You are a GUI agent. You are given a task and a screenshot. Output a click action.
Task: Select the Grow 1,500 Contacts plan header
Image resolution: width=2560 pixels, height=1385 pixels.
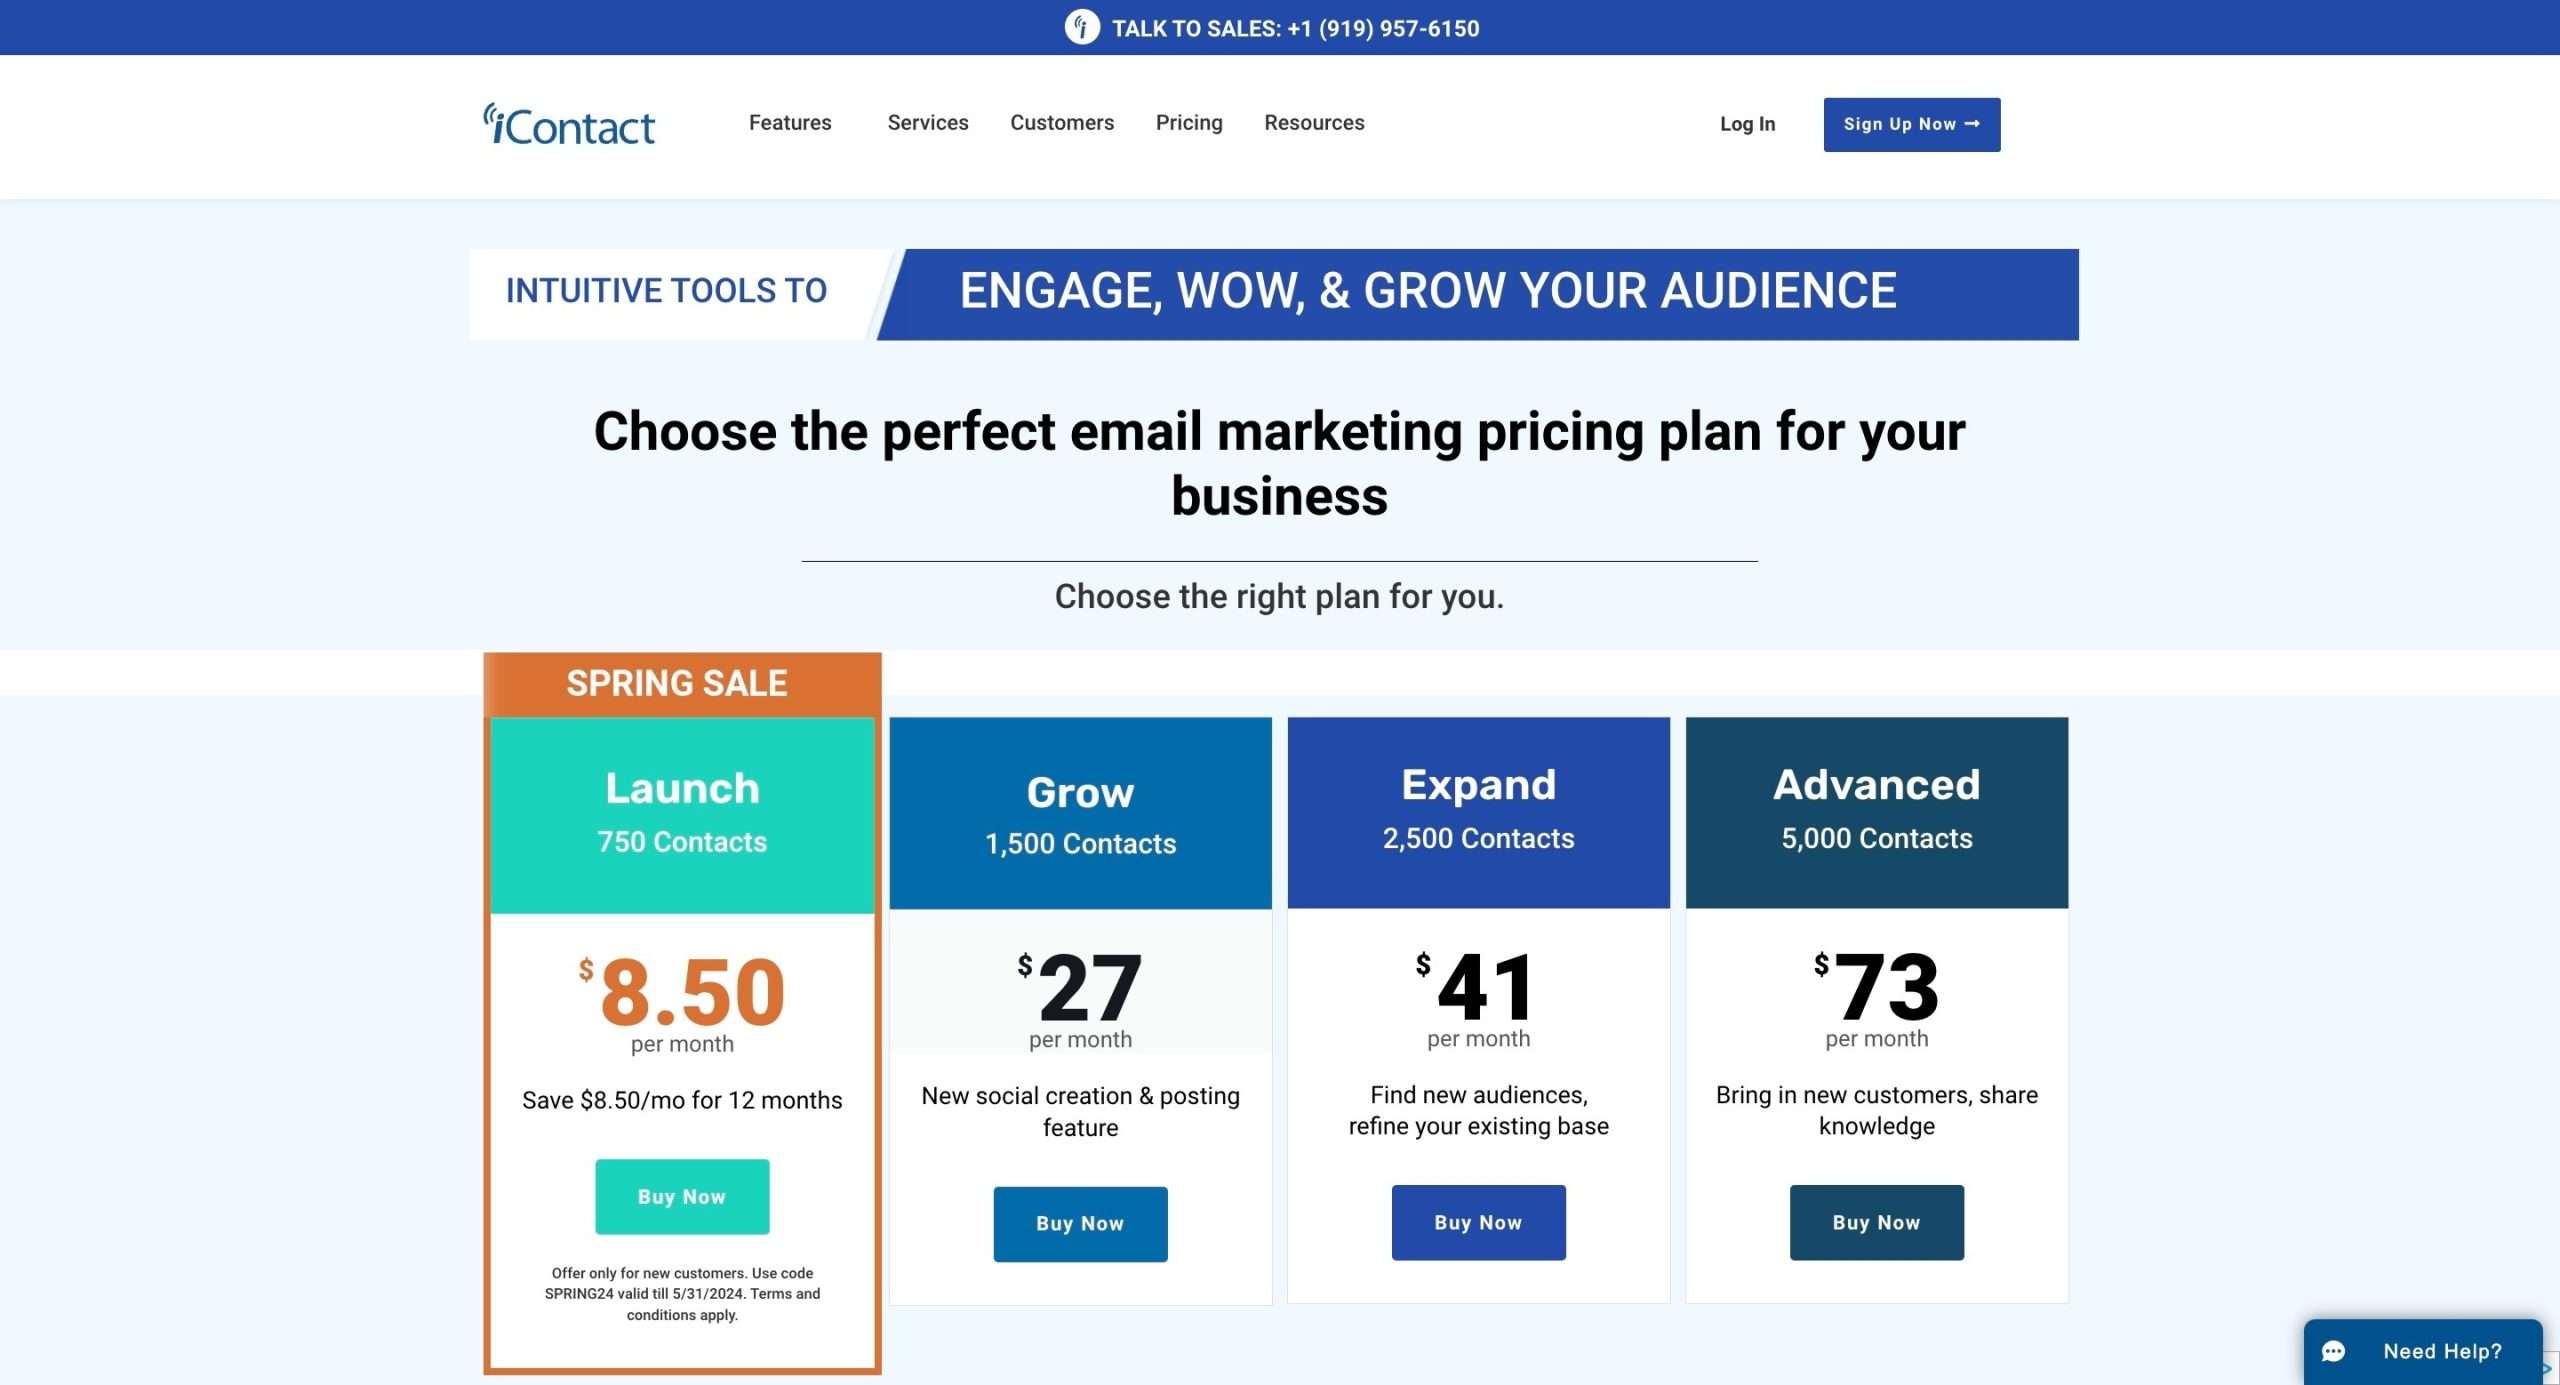click(x=1080, y=813)
